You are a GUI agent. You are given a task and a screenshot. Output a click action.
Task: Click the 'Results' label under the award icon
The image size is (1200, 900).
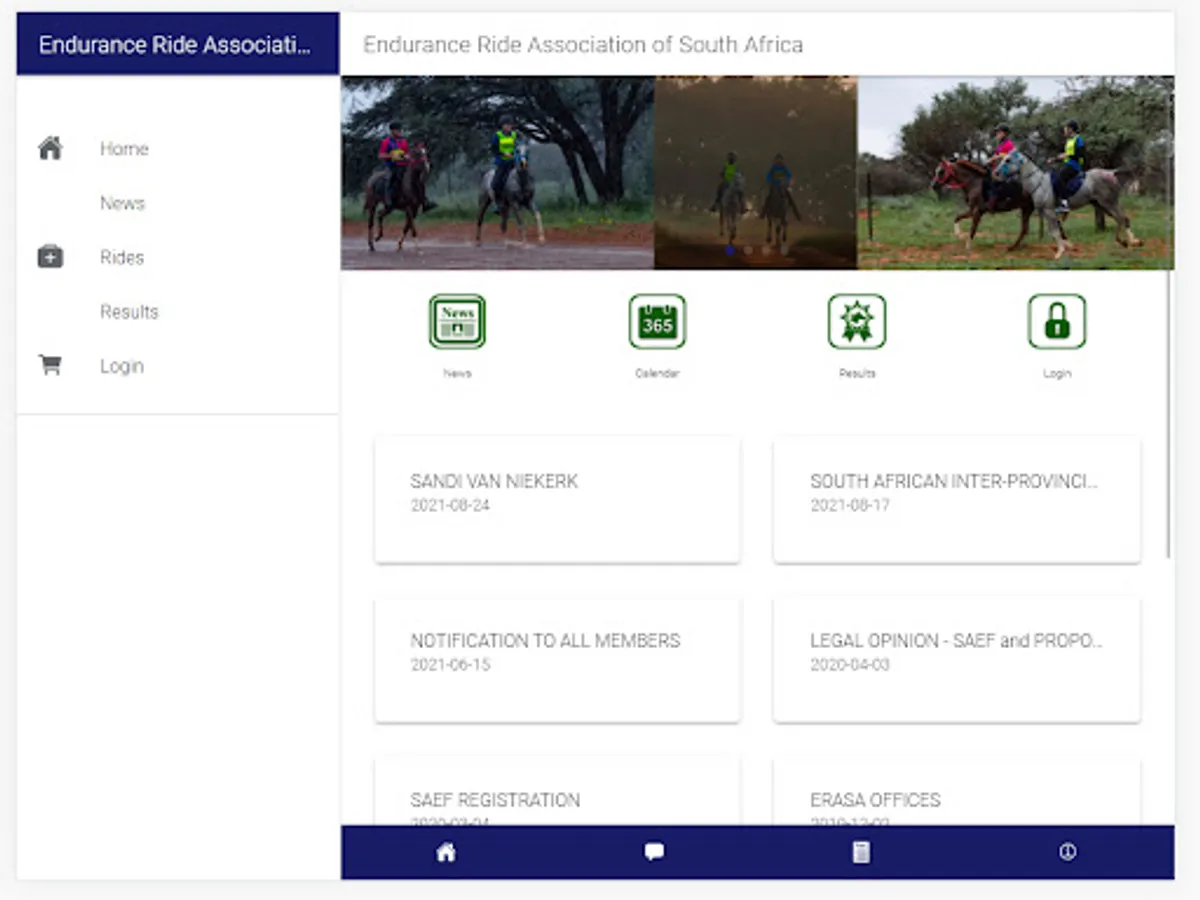click(857, 373)
